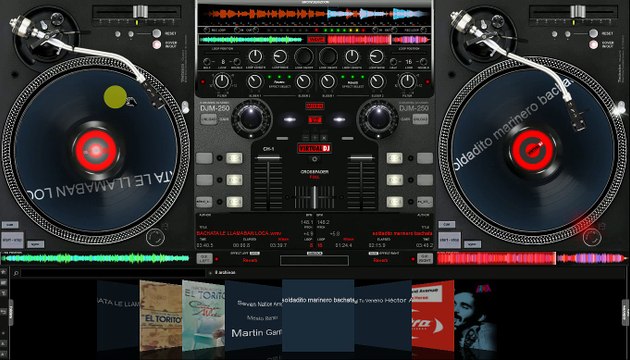This screenshot has width=630, height=360.
Task: Click the right deck loop move knob
Action: coord(376,57)
